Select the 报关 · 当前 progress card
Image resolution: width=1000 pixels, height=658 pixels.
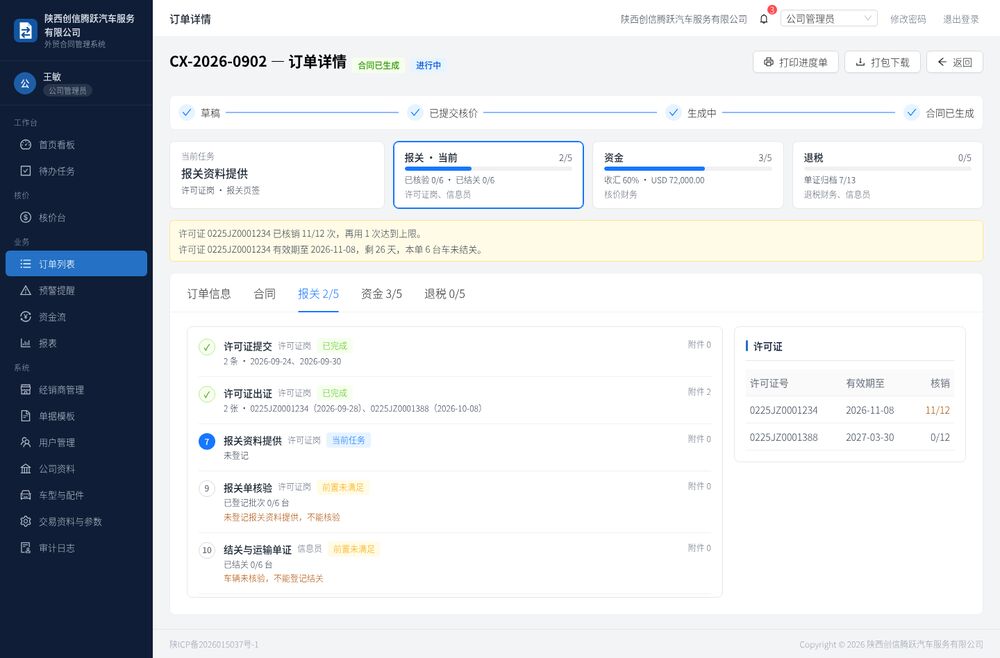(489, 175)
